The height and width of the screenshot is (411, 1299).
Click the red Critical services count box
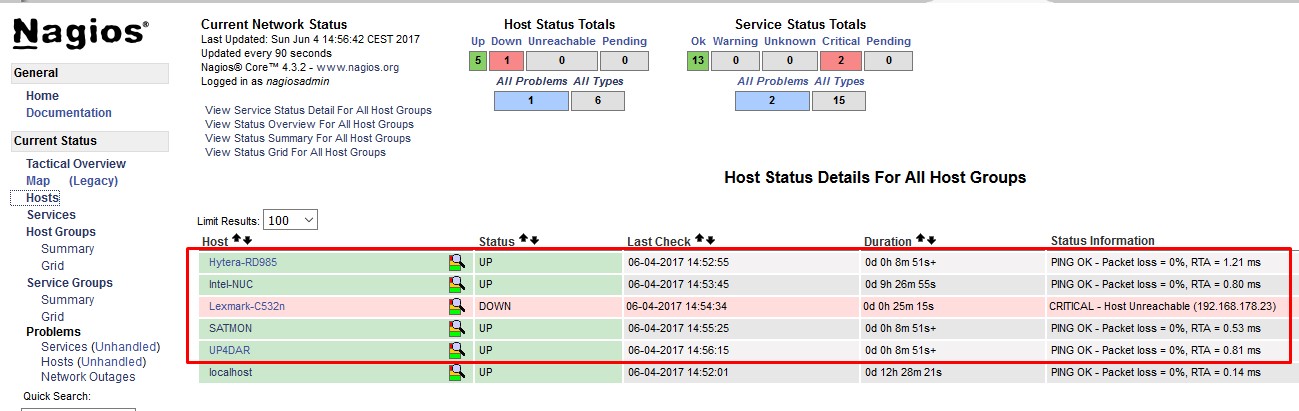pos(839,61)
